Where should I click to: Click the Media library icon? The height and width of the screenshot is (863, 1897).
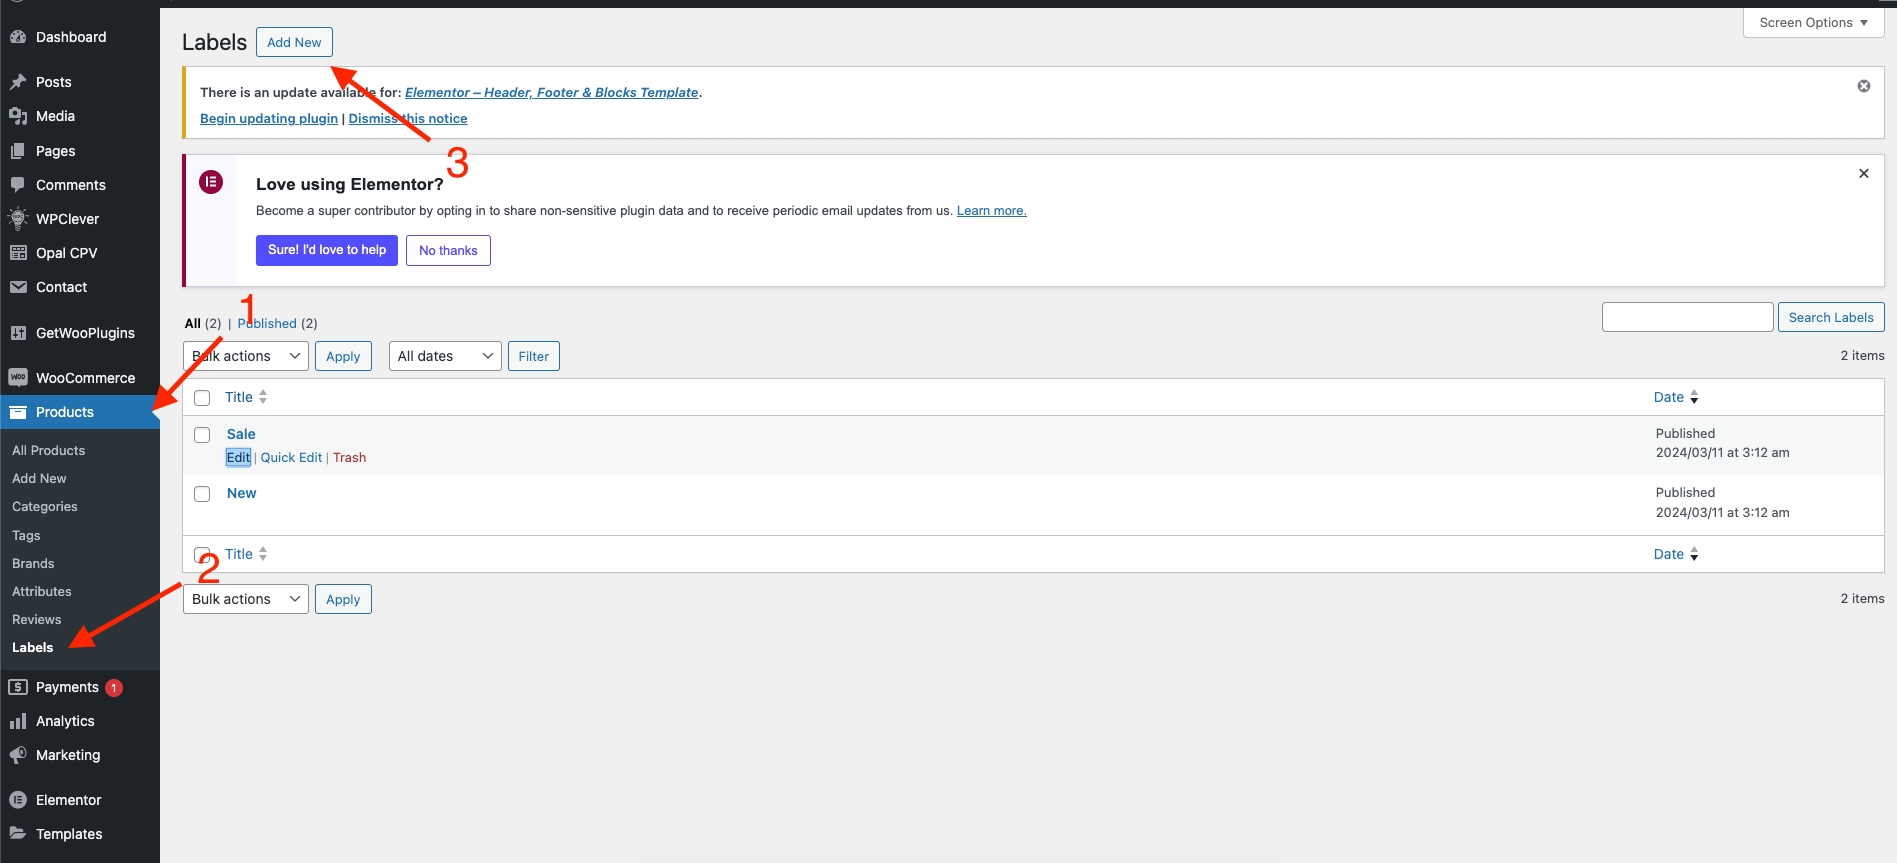(18, 116)
